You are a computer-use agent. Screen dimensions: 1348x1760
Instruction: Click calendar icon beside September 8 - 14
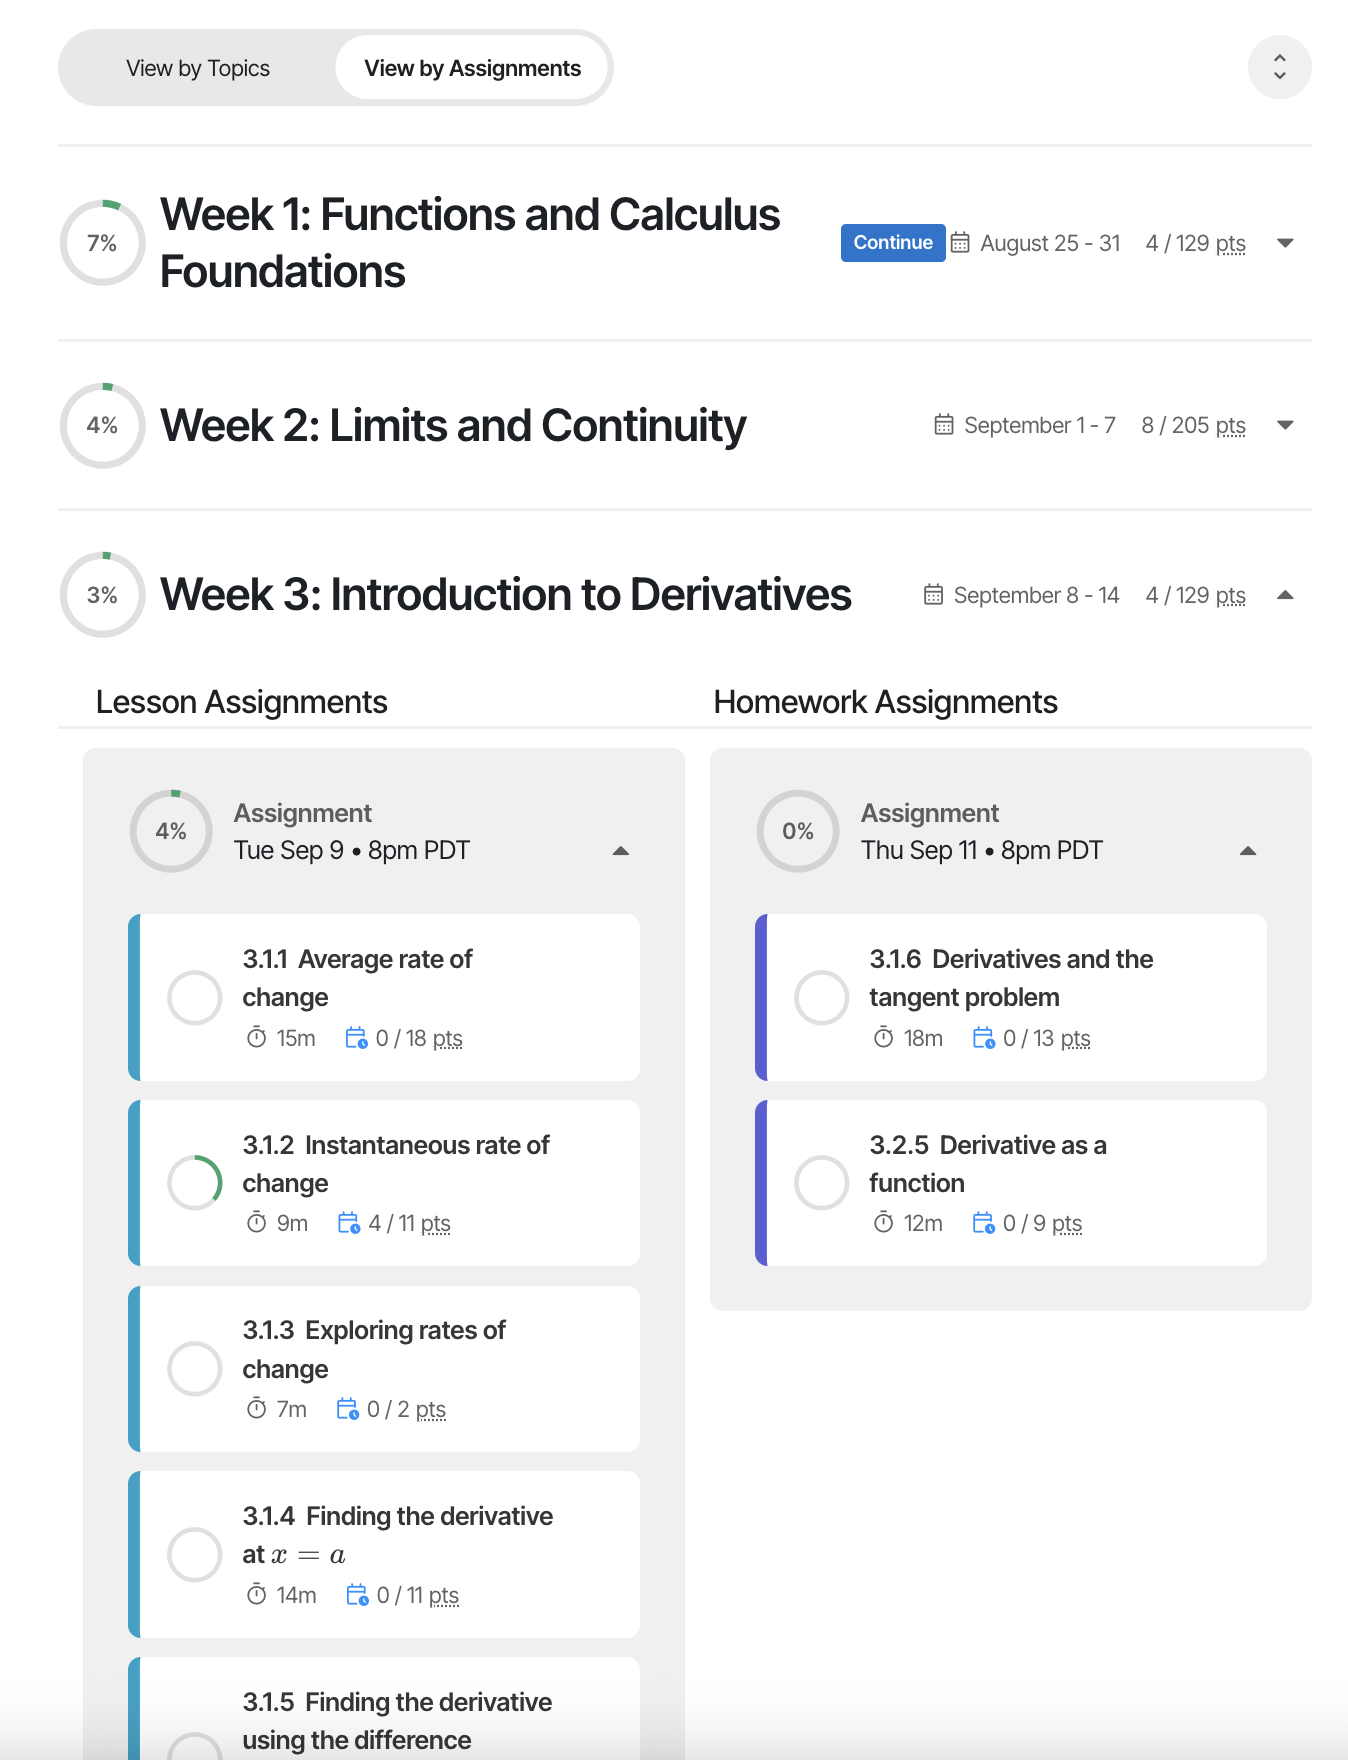(933, 595)
